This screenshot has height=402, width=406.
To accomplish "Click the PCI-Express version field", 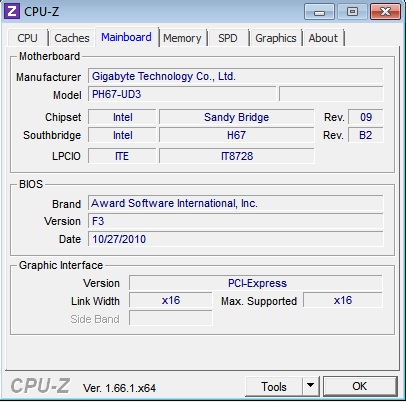I will [x=256, y=283].
